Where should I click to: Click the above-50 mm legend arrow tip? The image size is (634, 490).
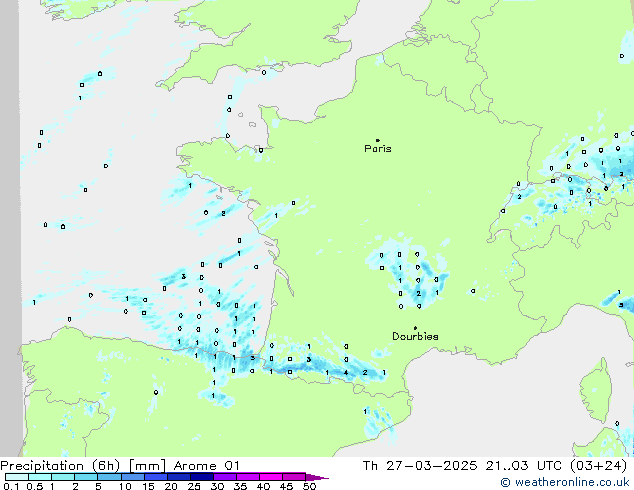[x=317, y=477]
